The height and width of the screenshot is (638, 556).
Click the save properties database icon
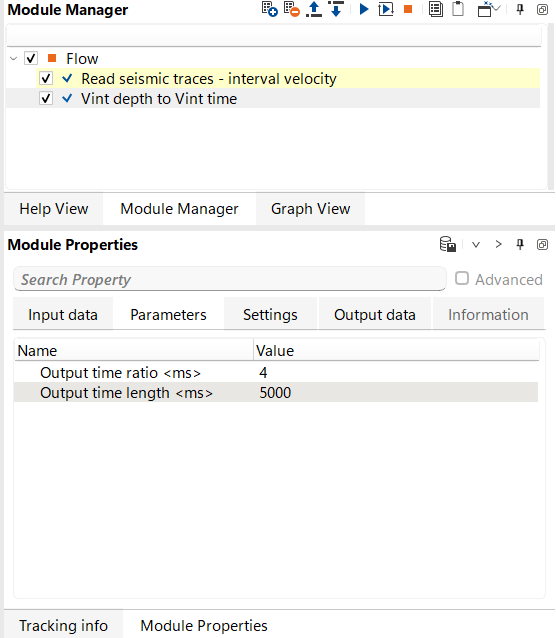[x=448, y=245]
